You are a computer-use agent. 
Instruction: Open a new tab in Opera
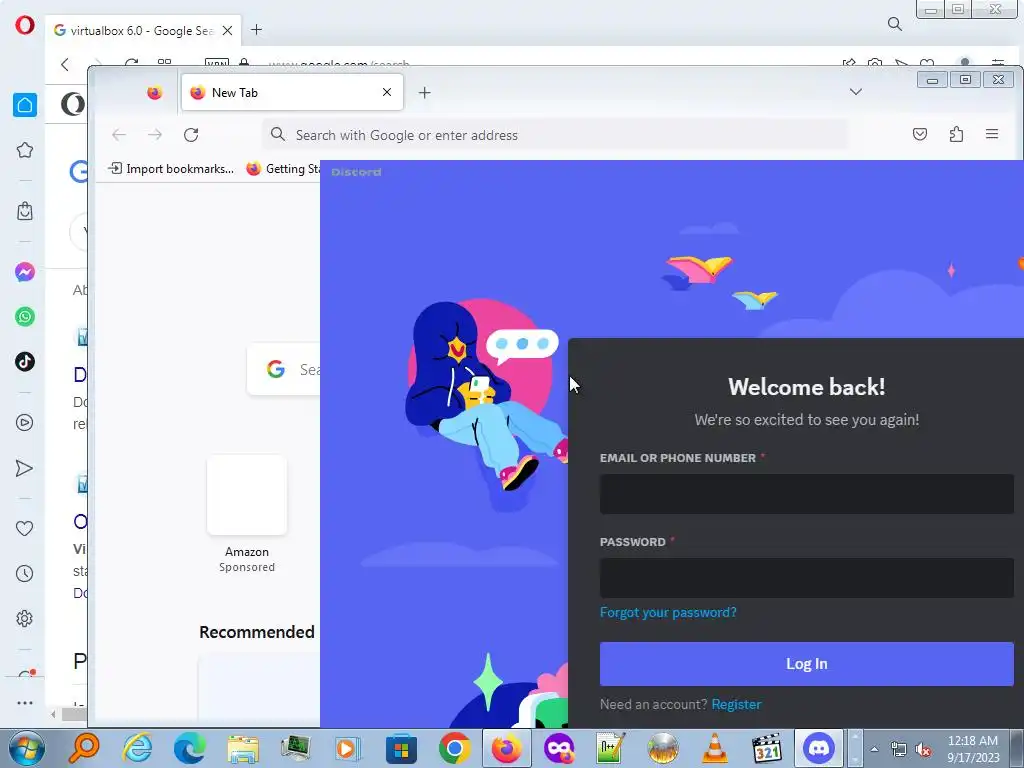(x=257, y=29)
